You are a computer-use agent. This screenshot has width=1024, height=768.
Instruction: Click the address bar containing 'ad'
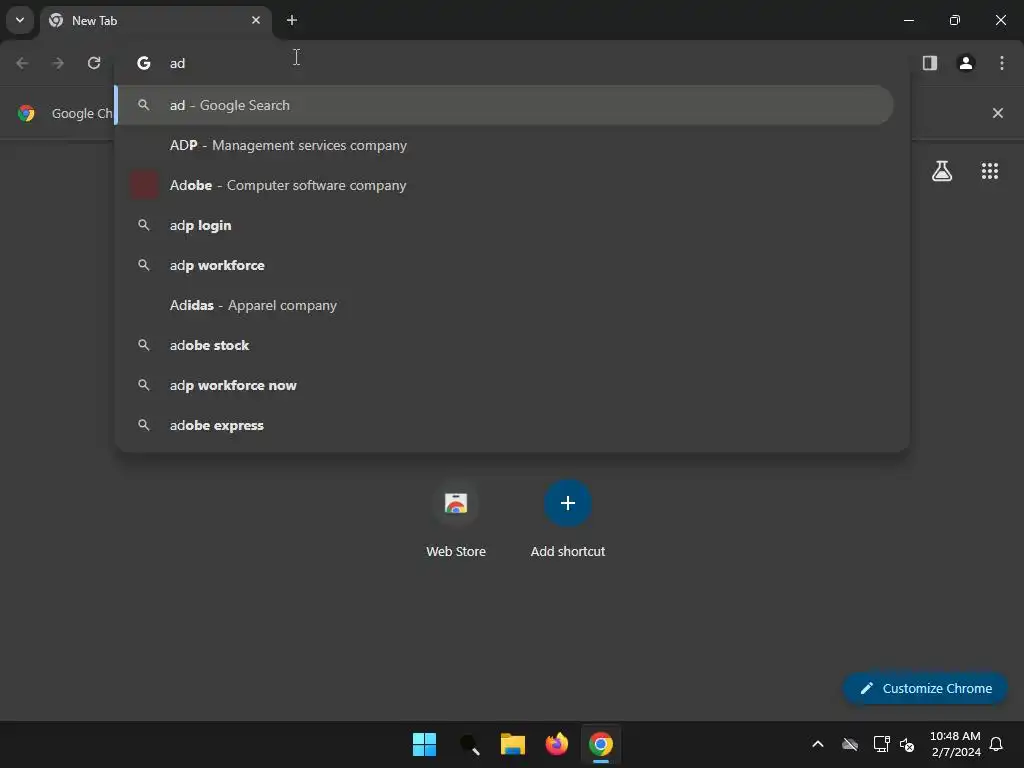pos(512,63)
